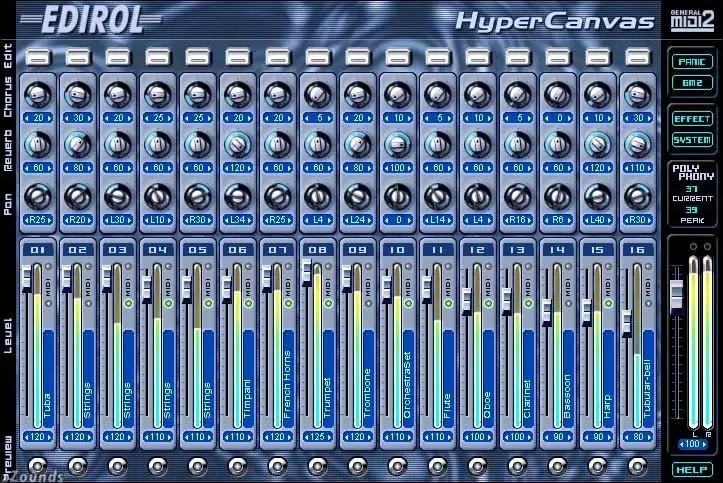Toggle the part 10 number button
Image resolution: width=723 pixels, height=483 pixels.
[x=397, y=250]
